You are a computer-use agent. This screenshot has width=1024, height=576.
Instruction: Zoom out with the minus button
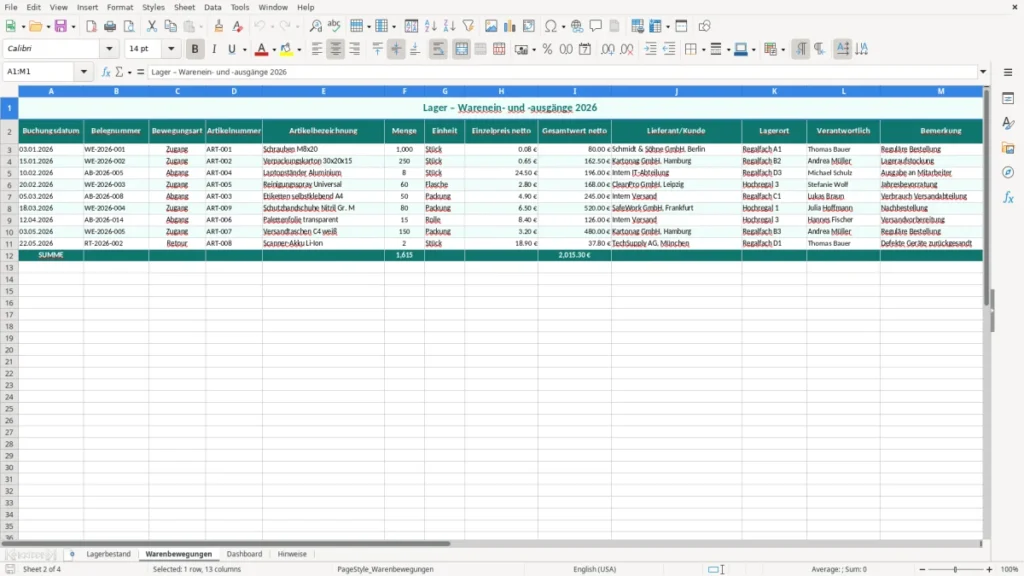922,569
